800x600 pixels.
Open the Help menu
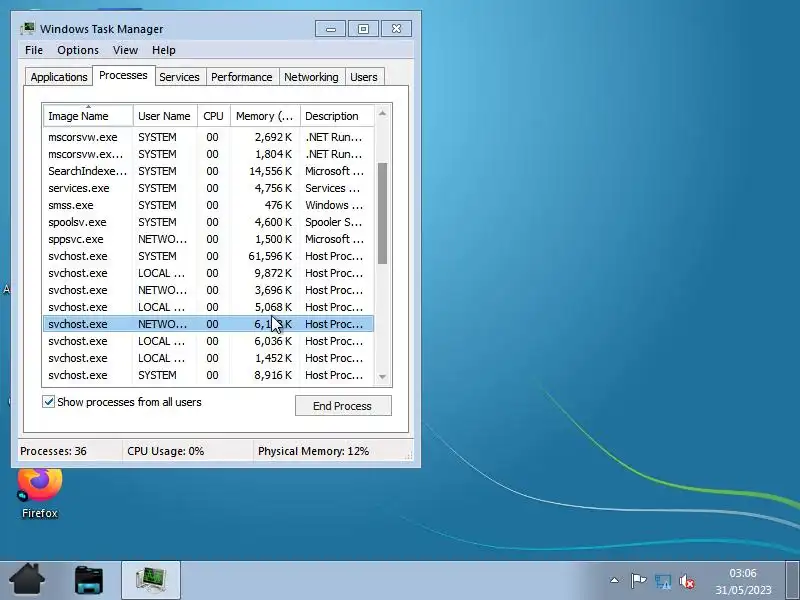[x=163, y=50]
